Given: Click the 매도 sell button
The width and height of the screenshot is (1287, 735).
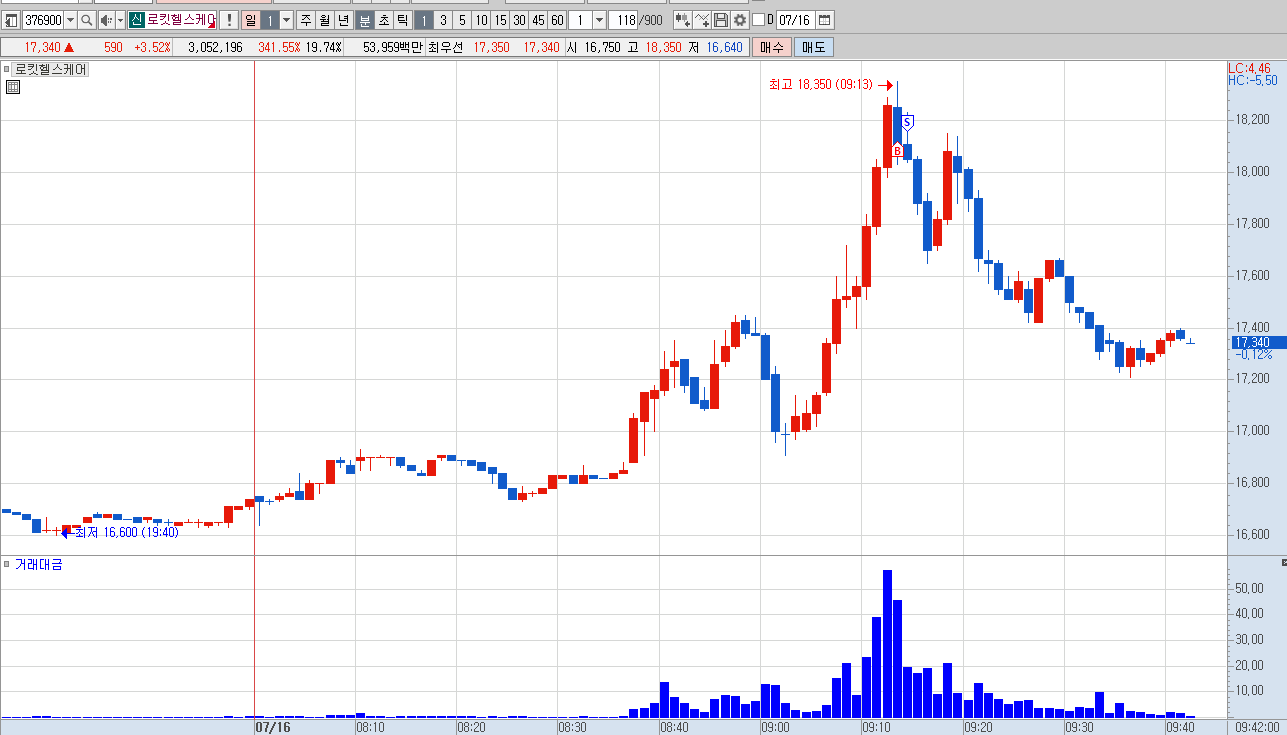Looking at the screenshot, I should pyautogui.click(x=814, y=47).
